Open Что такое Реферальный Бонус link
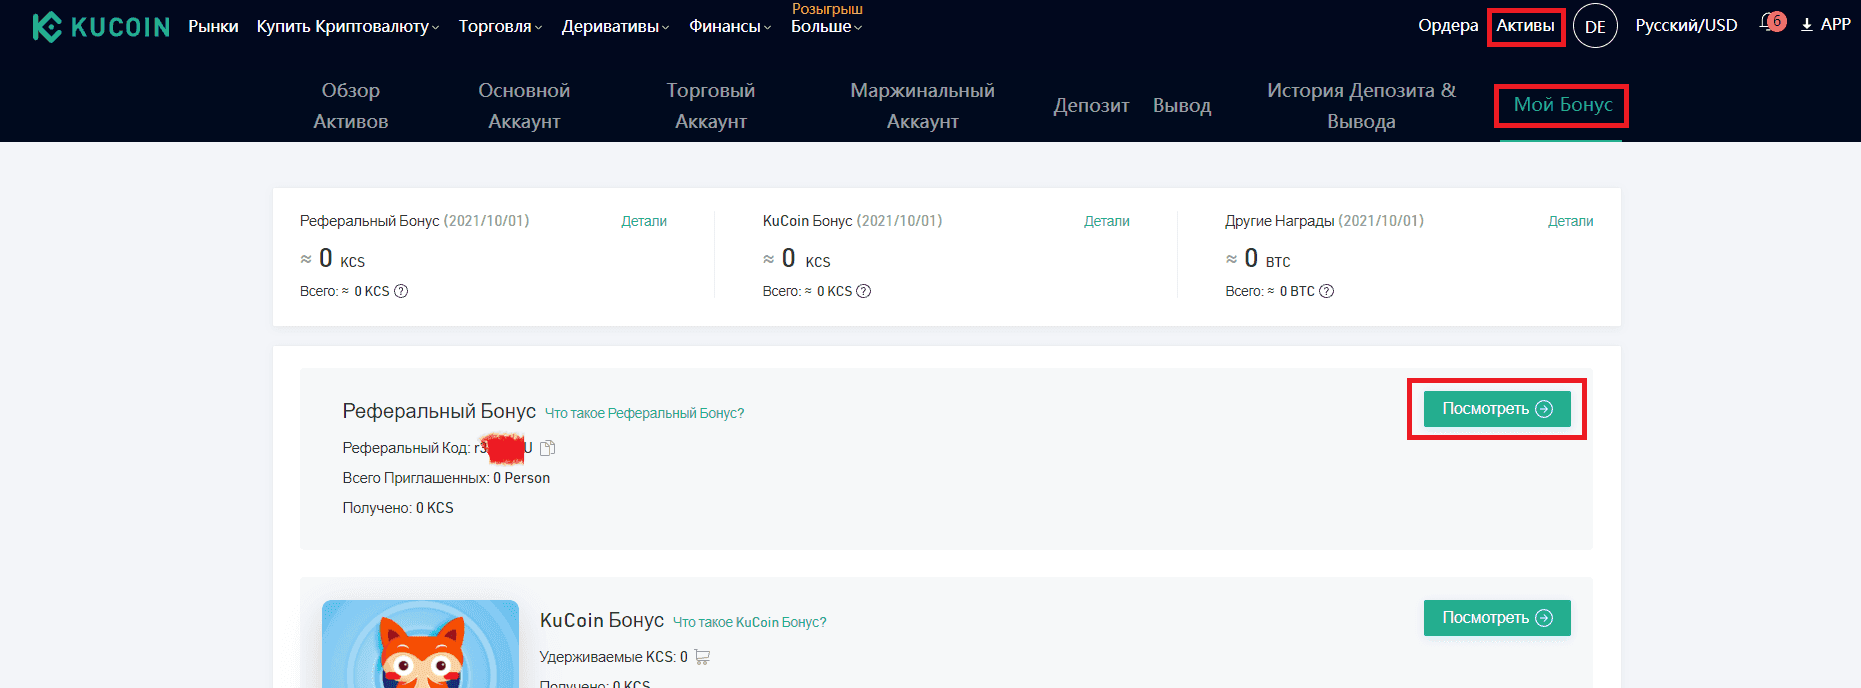Viewport: 1861px width, 688px height. coord(645,413)
